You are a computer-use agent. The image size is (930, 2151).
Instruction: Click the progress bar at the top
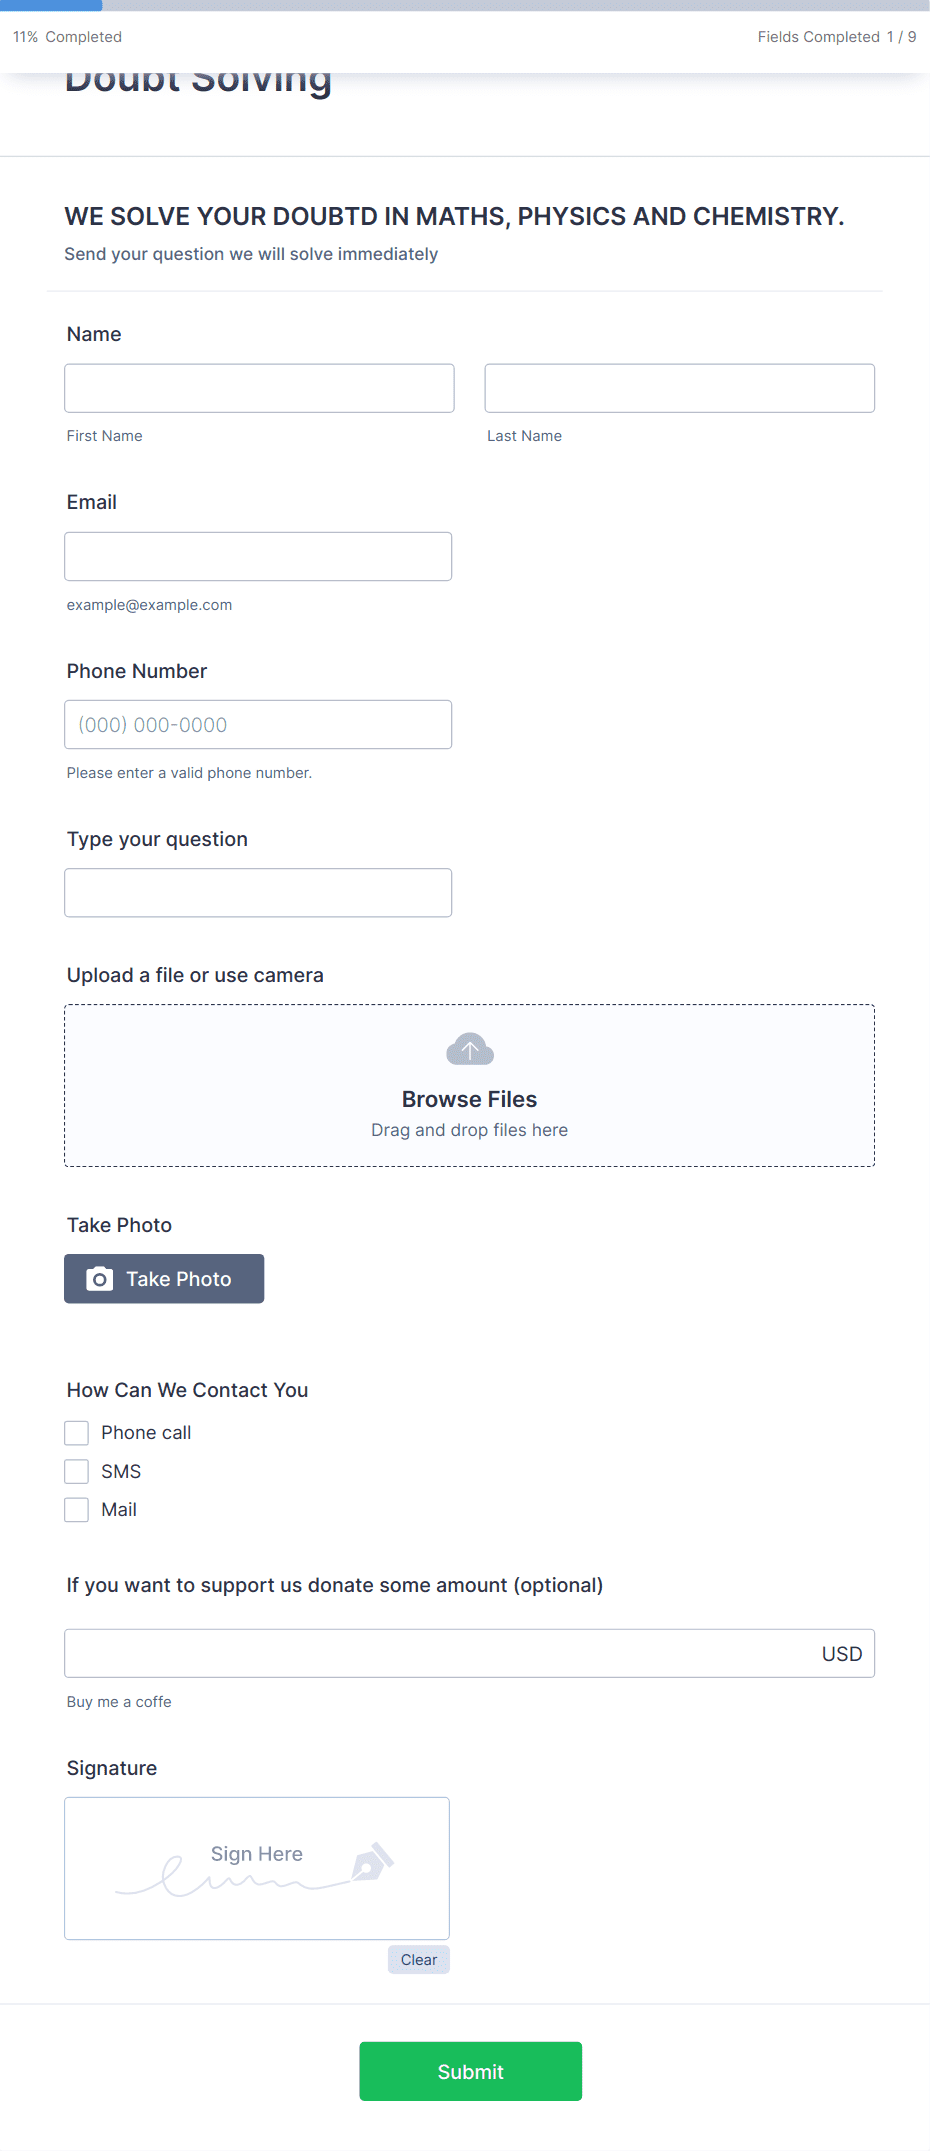pyautogui.click(x=465, y=5)
